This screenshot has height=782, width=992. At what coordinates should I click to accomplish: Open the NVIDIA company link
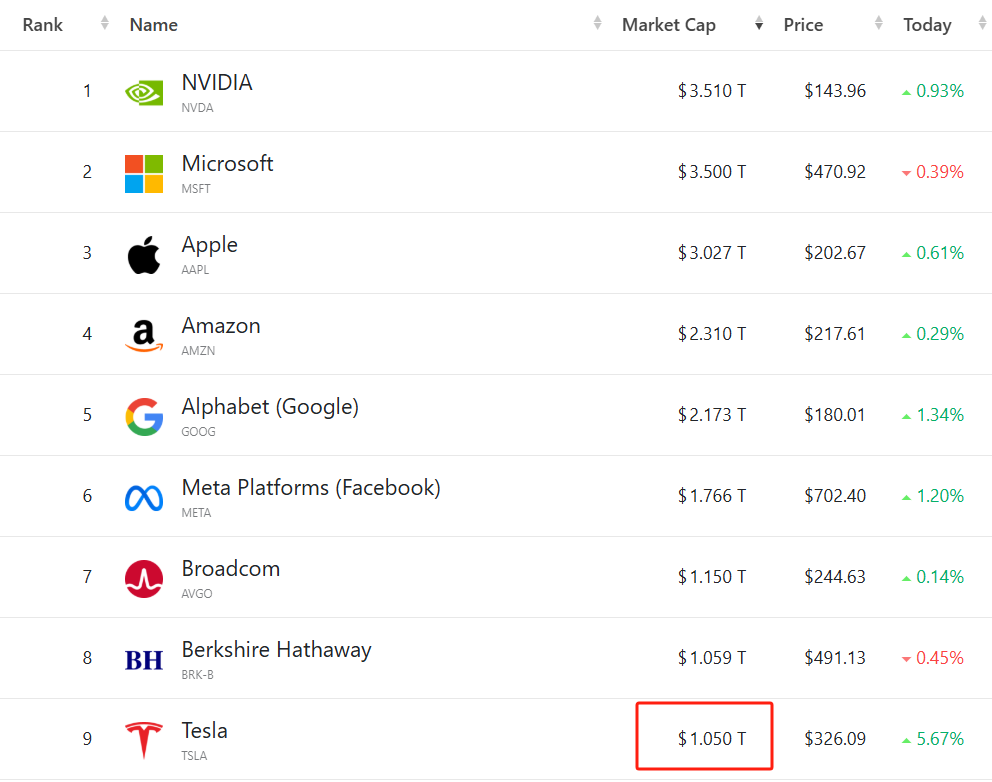[217, 83]
